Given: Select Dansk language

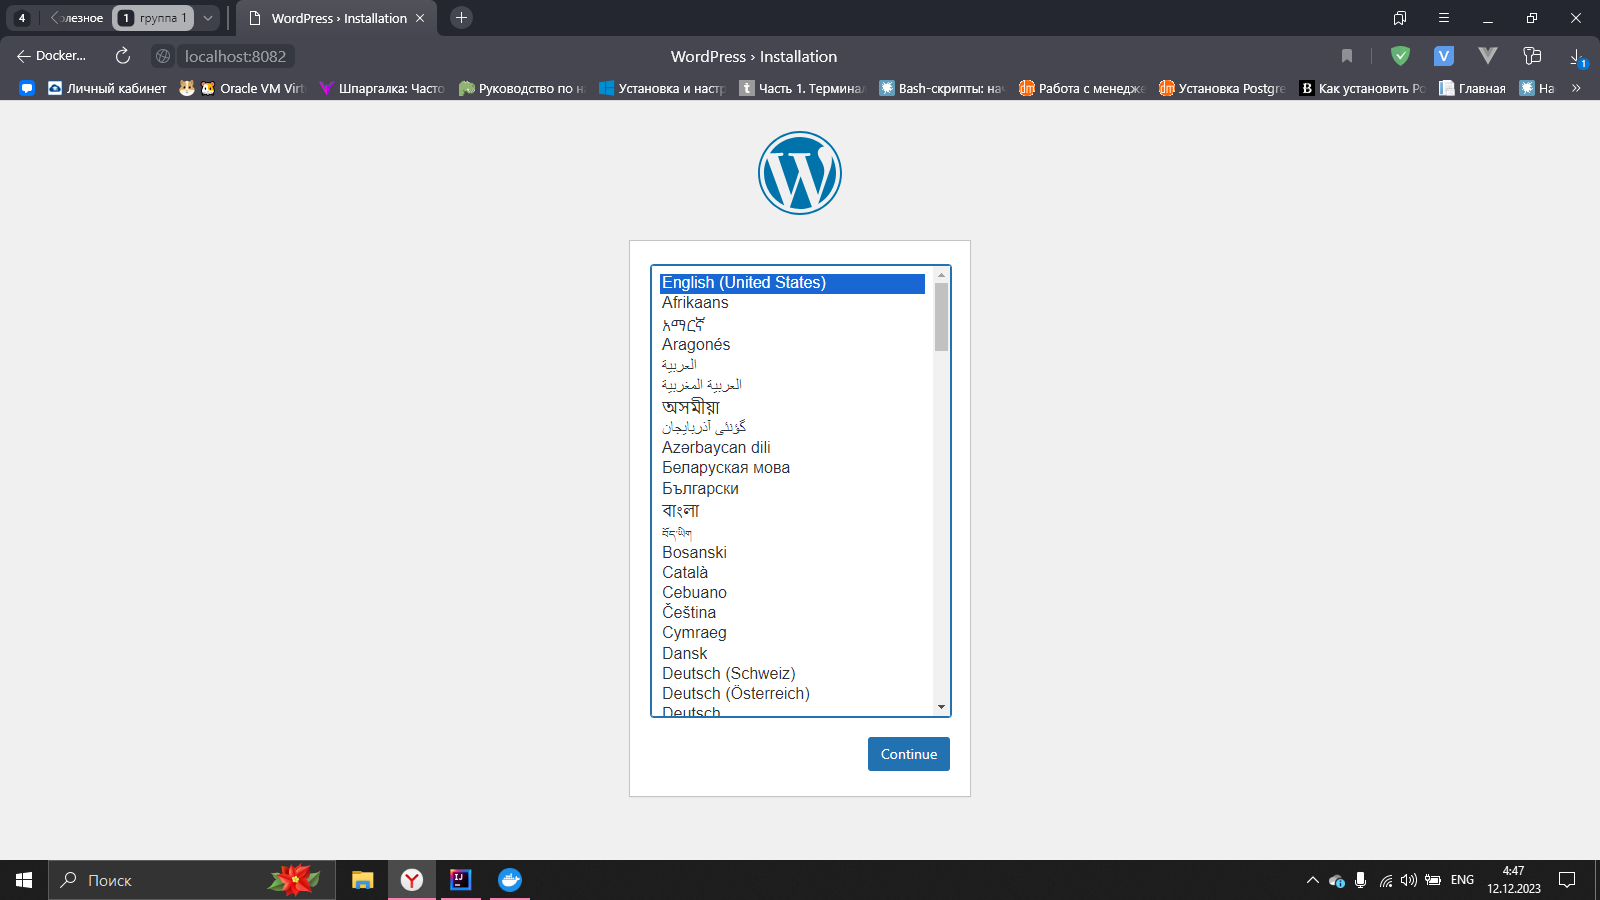Looking at the screenshot, I should [x=792, y=654].
